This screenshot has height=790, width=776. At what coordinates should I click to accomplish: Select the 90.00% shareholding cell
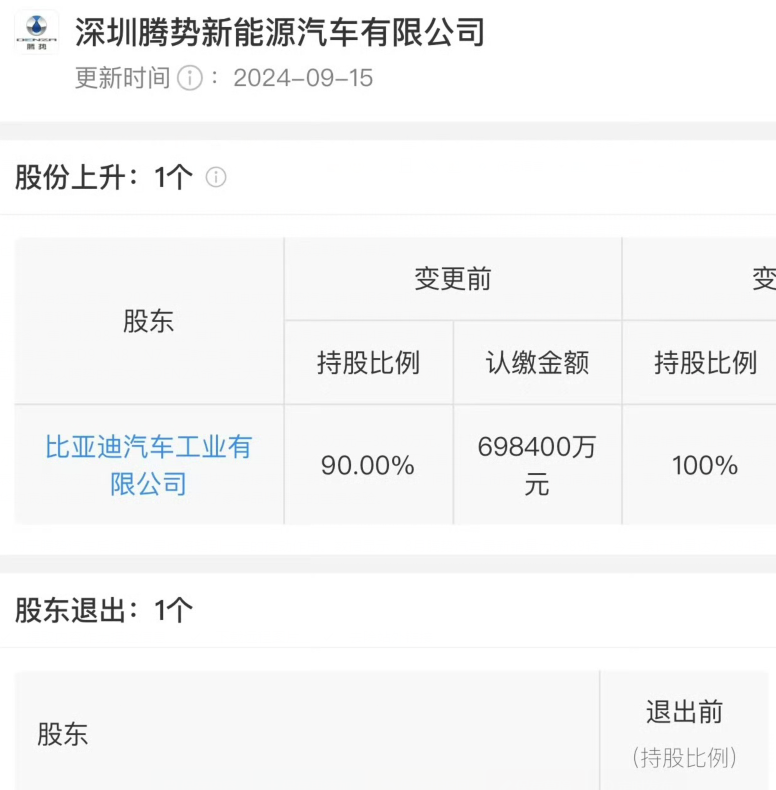tap(368, 465)
